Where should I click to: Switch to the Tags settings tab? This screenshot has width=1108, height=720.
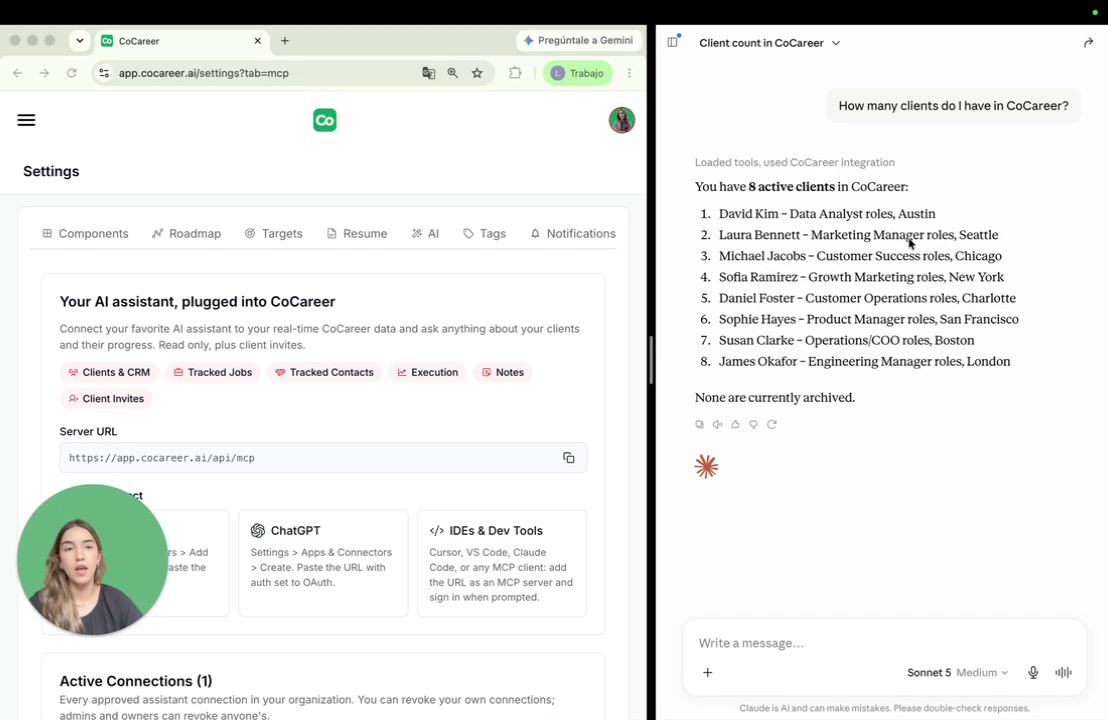click(485, 233)
